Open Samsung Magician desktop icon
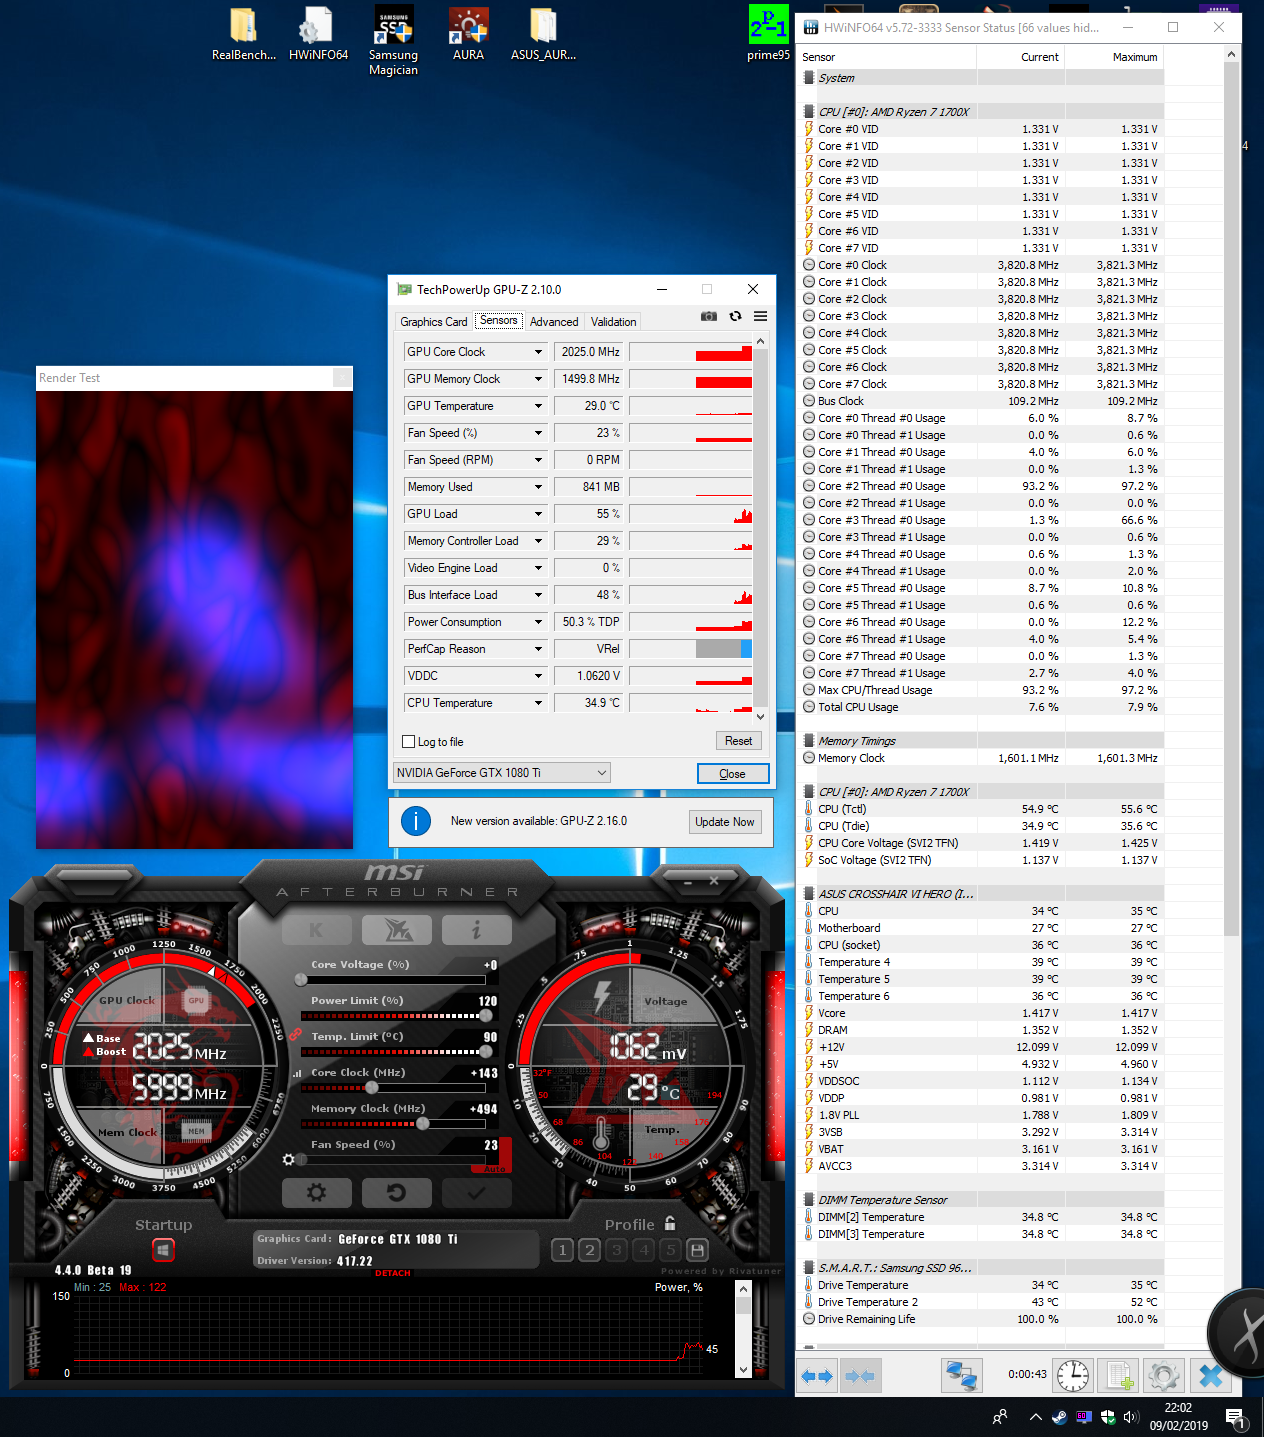The width and height of the screenshot is (1264, 1437). tap(393, 40)
